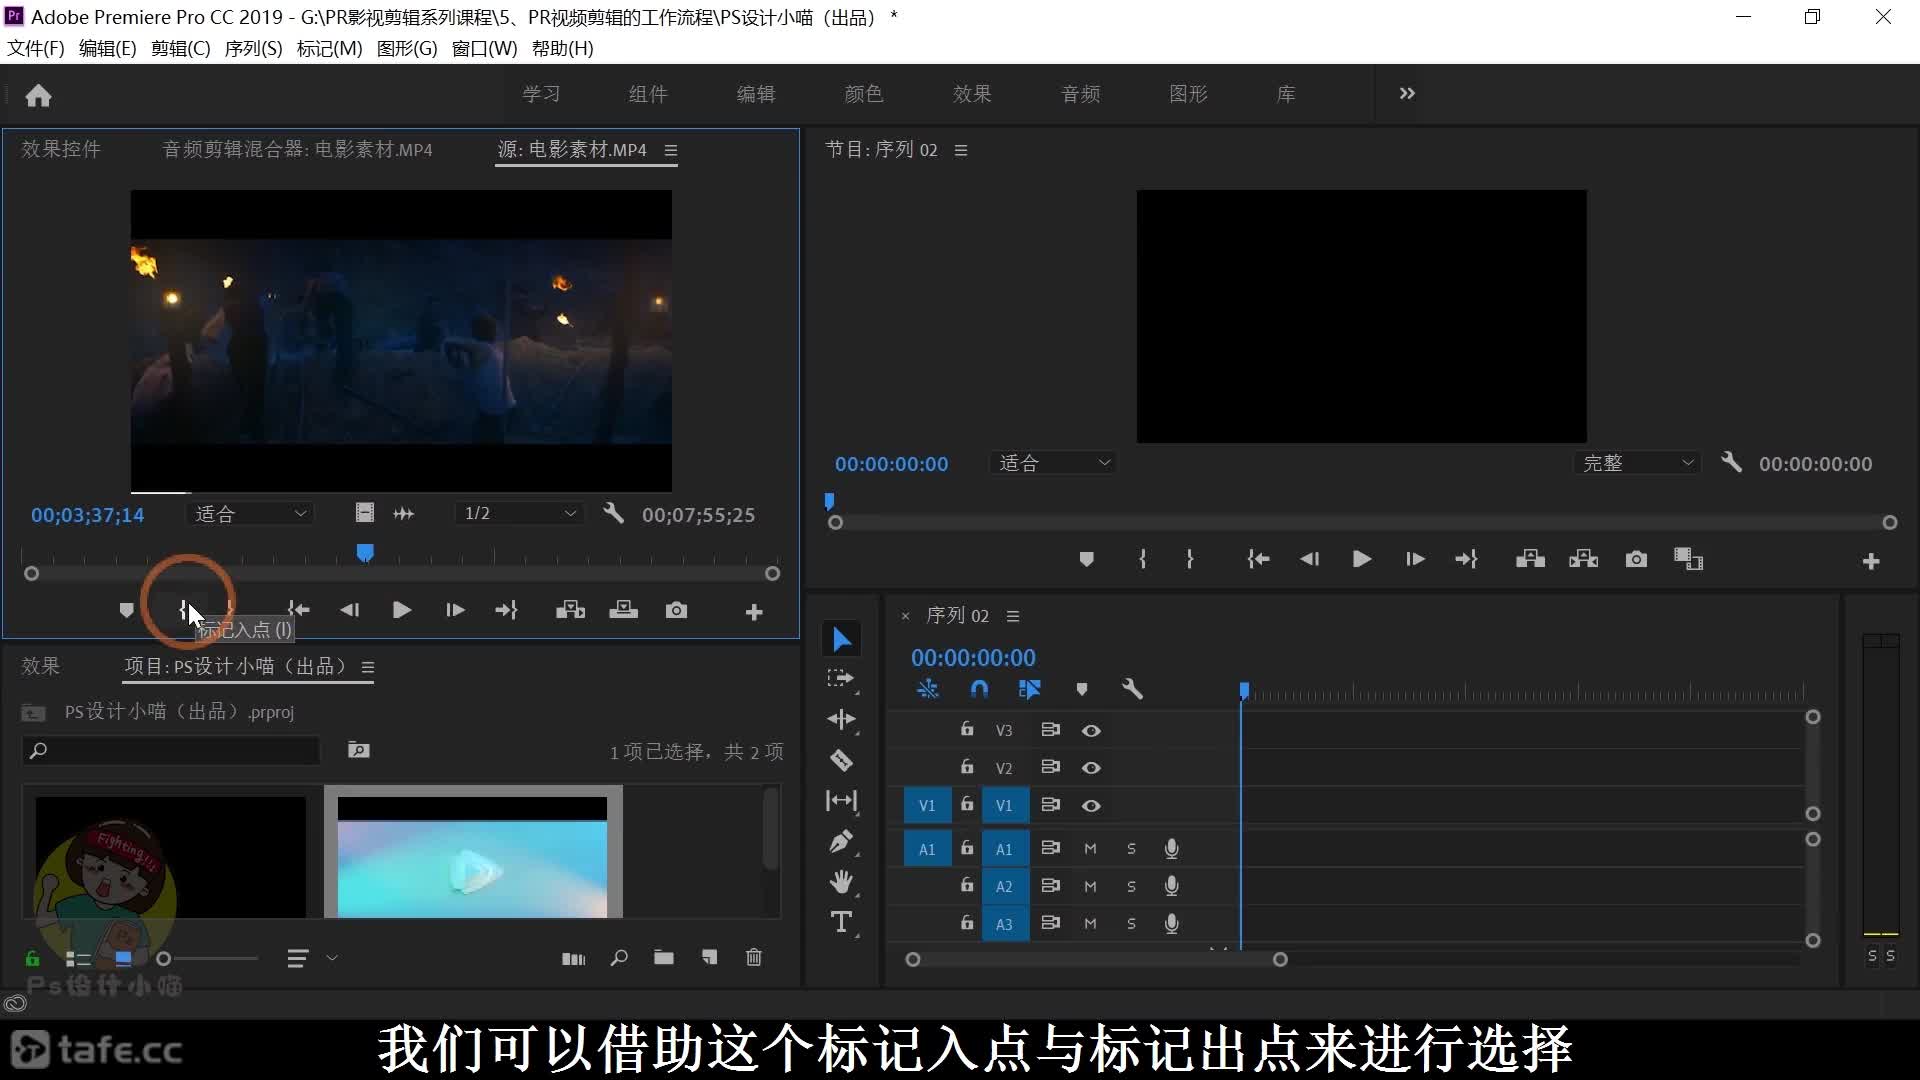This screenshot has height=1080, width=1920.
Task: Play the program monitor sequence
Action: tap(1361, 559)
